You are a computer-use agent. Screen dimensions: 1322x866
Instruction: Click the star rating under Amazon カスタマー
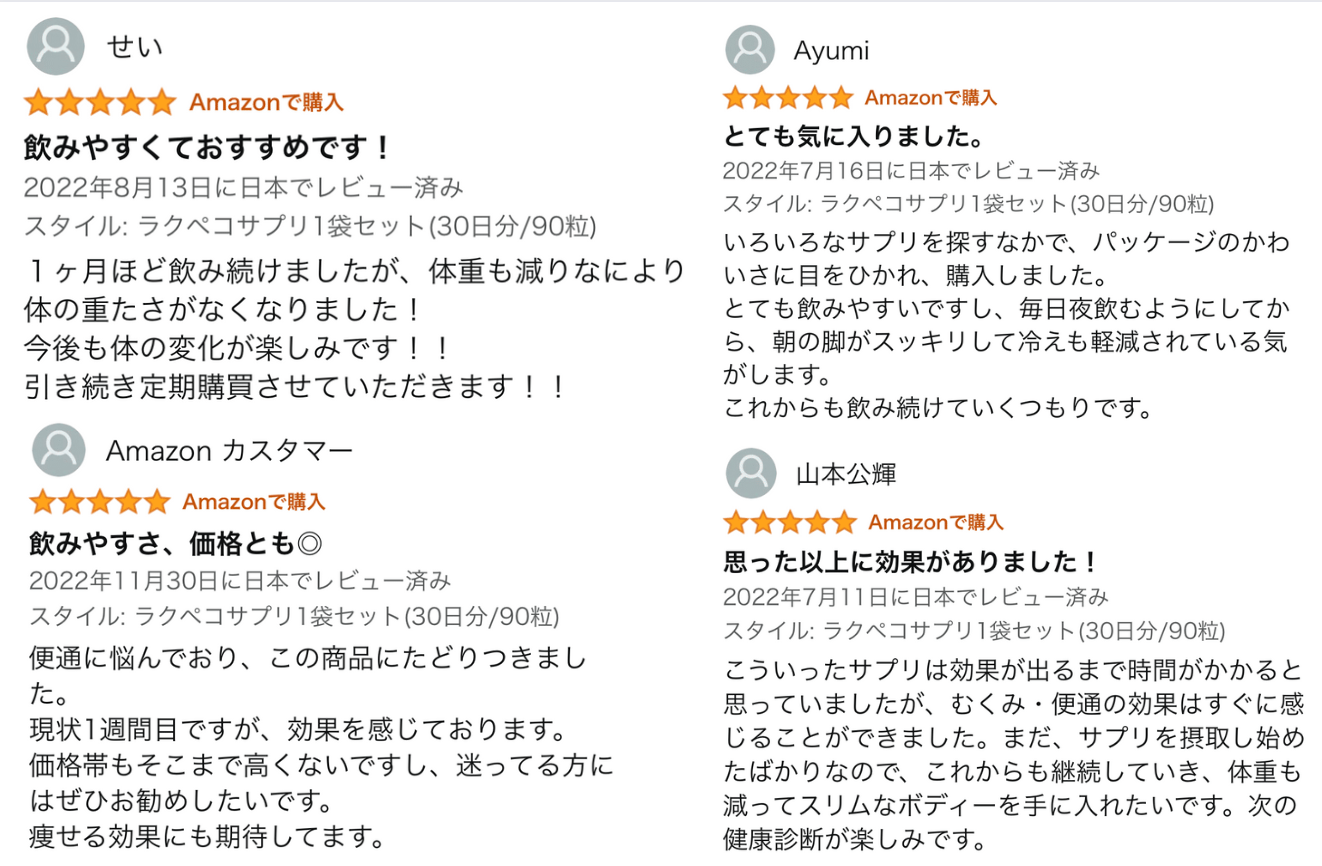tap(99, 501)
